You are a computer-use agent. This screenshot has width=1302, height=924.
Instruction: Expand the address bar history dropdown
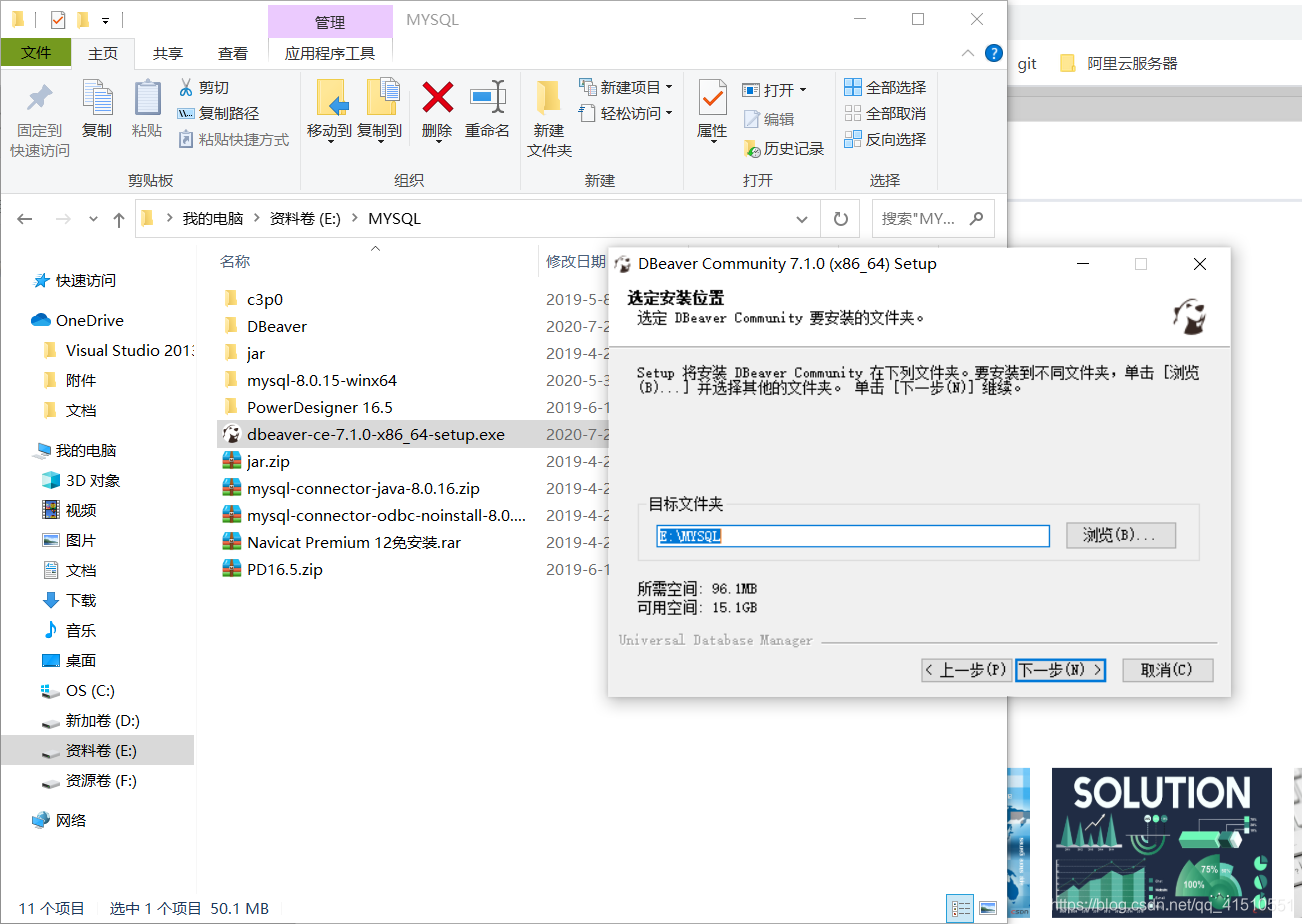(x=801, y=218)
